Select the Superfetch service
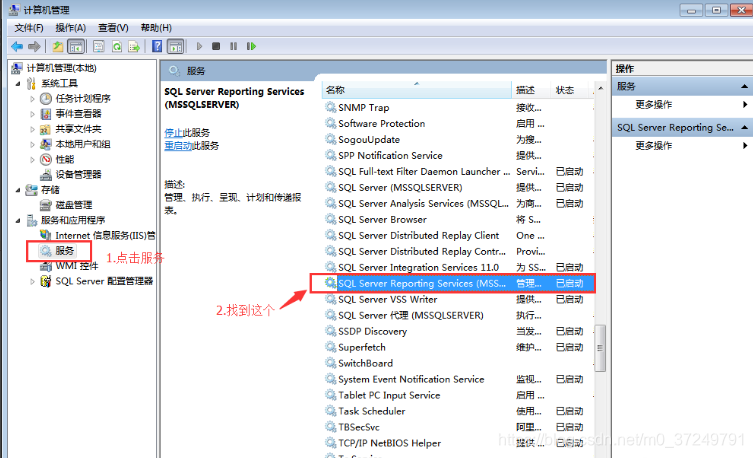 459,347
